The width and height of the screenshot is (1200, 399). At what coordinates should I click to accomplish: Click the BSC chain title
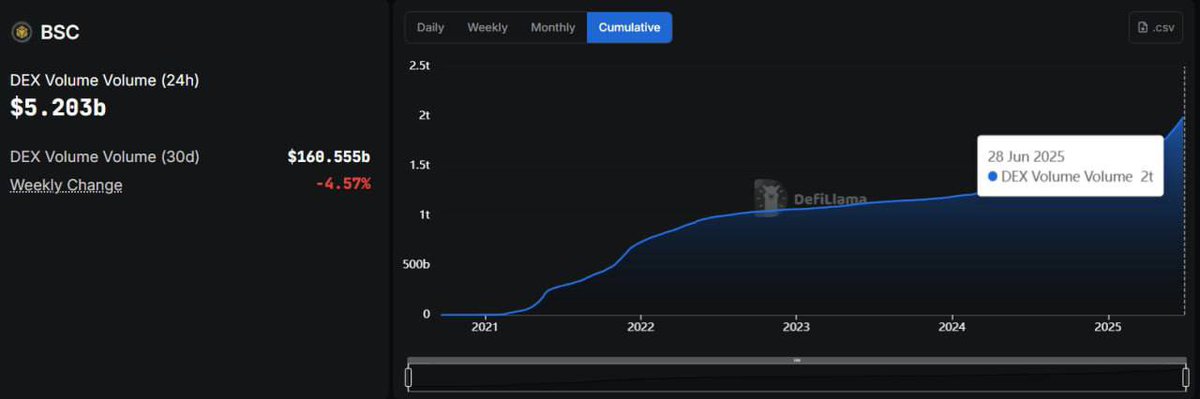click(60, 32)
